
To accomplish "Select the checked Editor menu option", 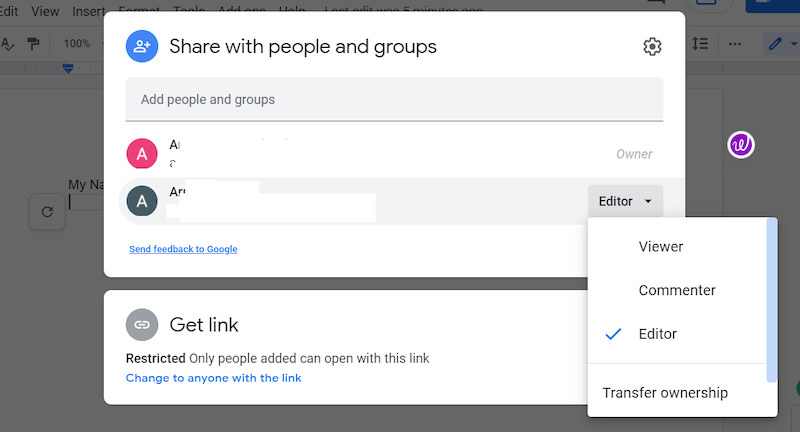I will (x=677, y=334).
